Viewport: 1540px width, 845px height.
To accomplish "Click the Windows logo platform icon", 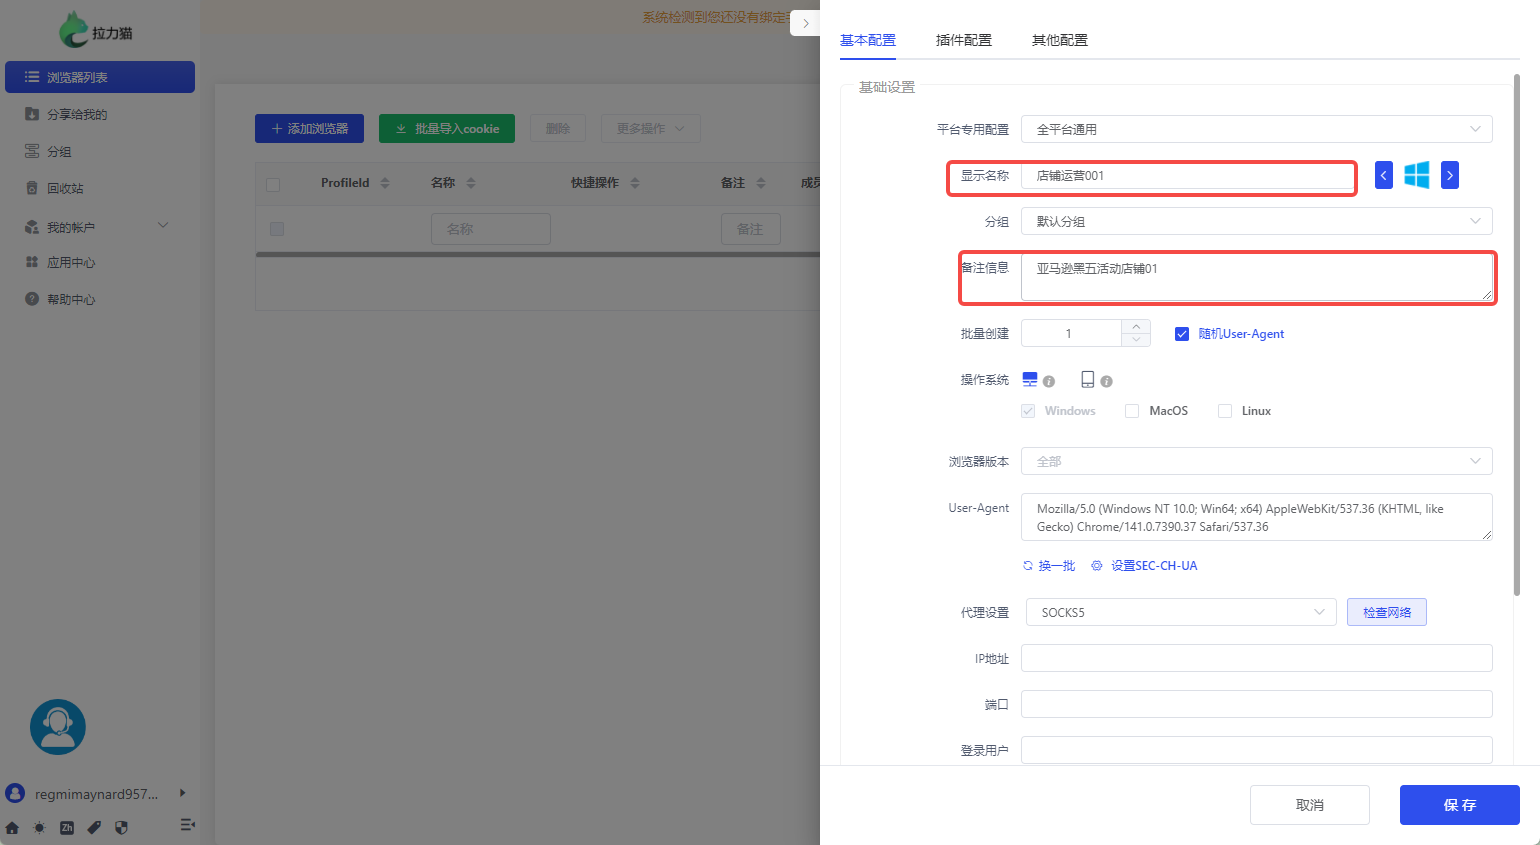I will [x=1416, y=175].
